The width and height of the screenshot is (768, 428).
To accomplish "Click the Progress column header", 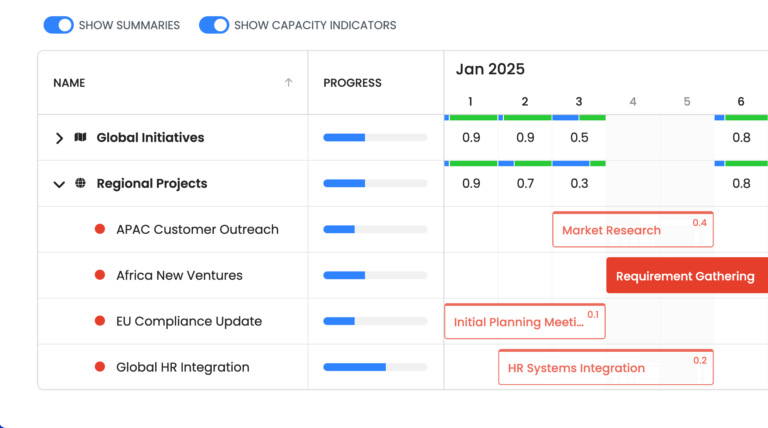I will 352,83.
